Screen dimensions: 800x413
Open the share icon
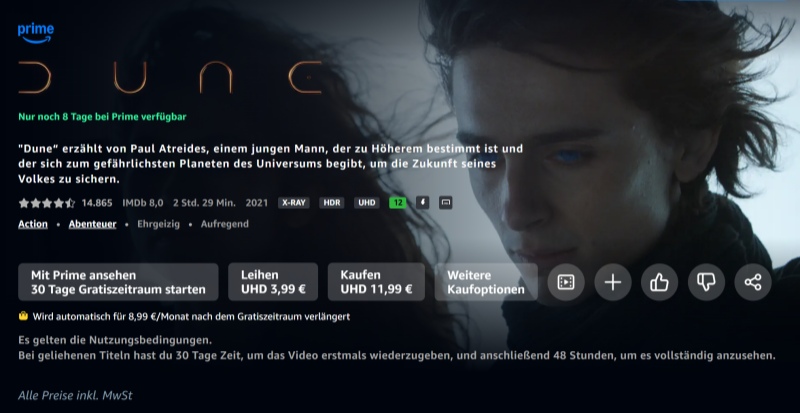753,282
